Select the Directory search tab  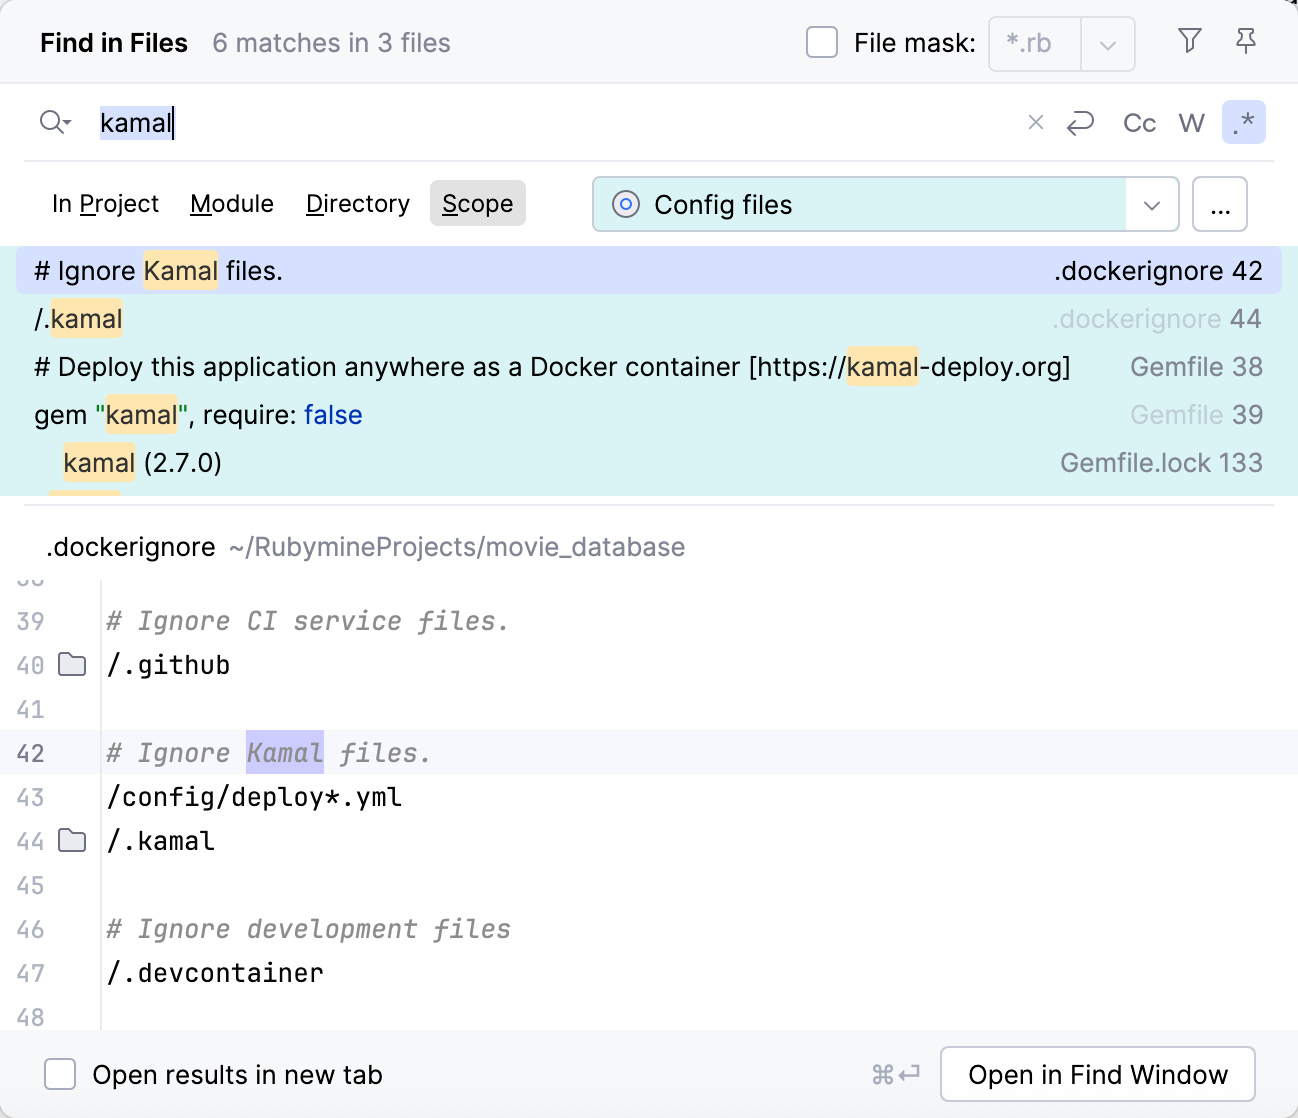pos(357,203)
